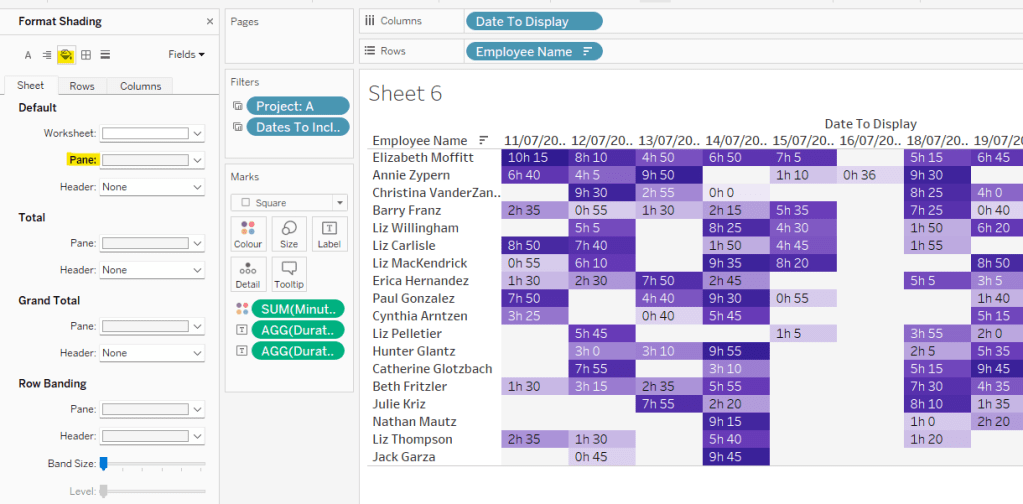The height and width of the screenshot is (504, 1023).
Task: Click the Project: A filter pill
Action: pos(297,106)
